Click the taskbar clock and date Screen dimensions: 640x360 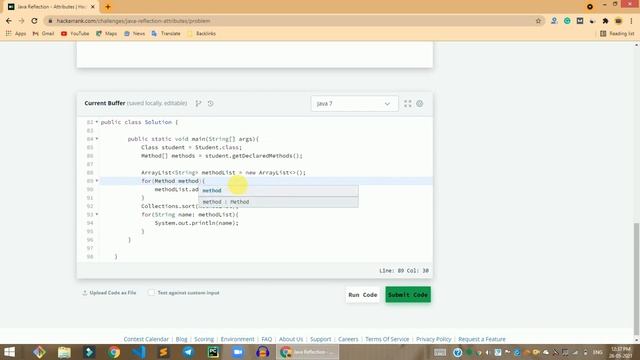(x=621, y=352)
